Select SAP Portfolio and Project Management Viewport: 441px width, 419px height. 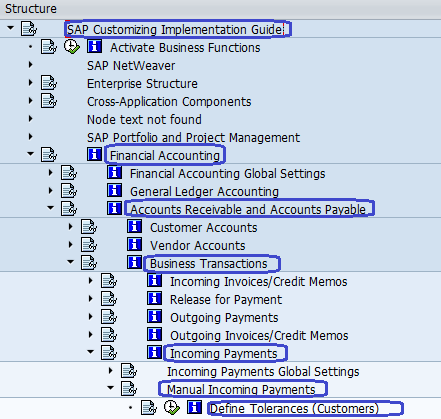point(193,138)
